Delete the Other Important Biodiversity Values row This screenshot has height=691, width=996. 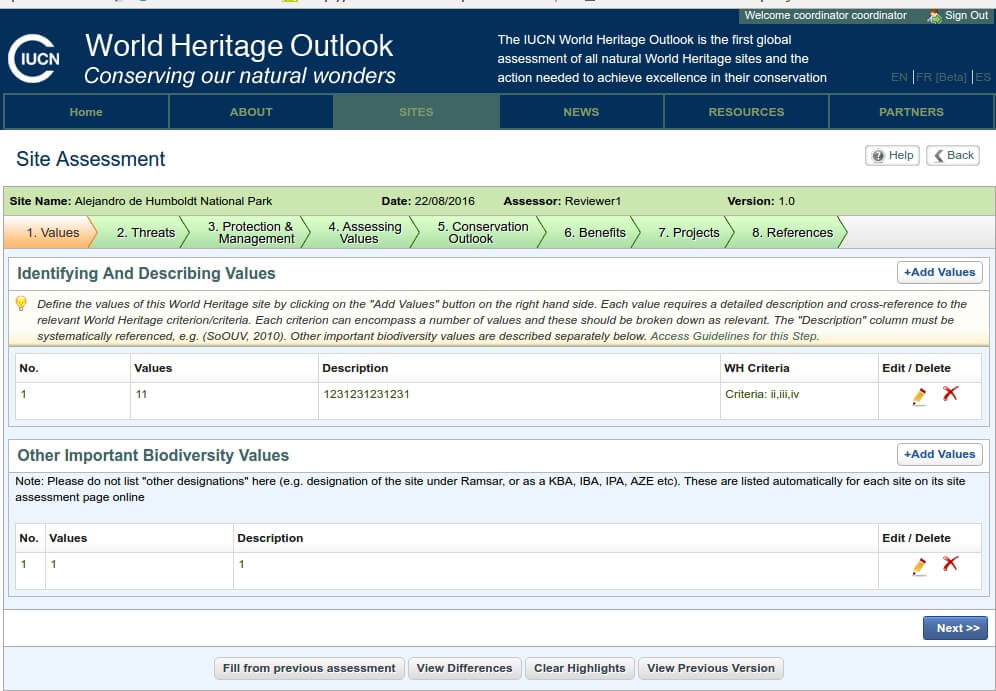click(x=950, y=563)
